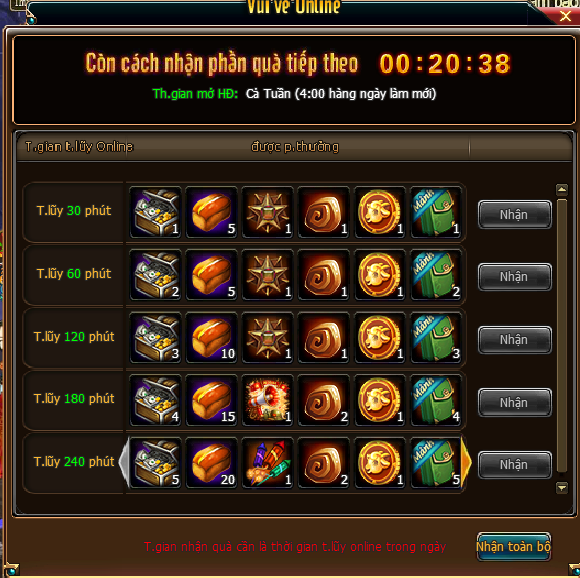Viewport: 580px width, 578px height.
Task: Click scrollbar up arrow in reward list
Action: pos(562,190)
